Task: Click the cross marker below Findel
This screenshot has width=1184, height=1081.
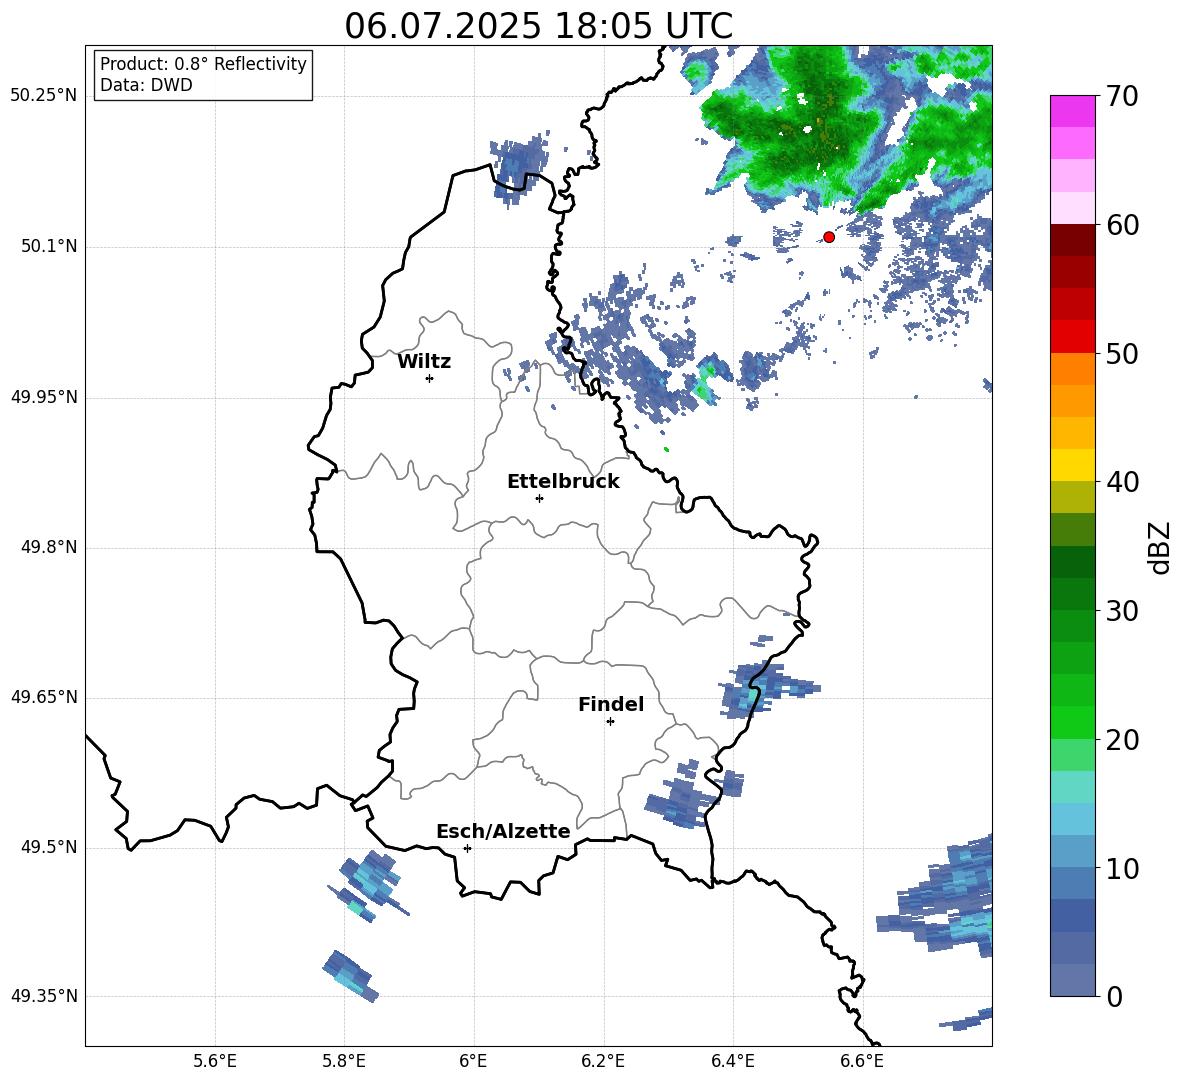Action: point(610,722)
